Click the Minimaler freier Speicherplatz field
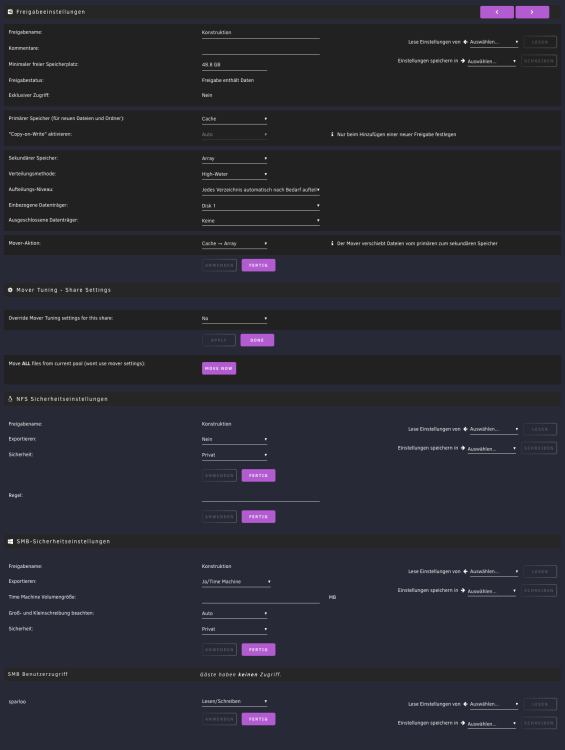Viewport: 565px width, 750px height. pyautogui.click(x=234, y=65)
